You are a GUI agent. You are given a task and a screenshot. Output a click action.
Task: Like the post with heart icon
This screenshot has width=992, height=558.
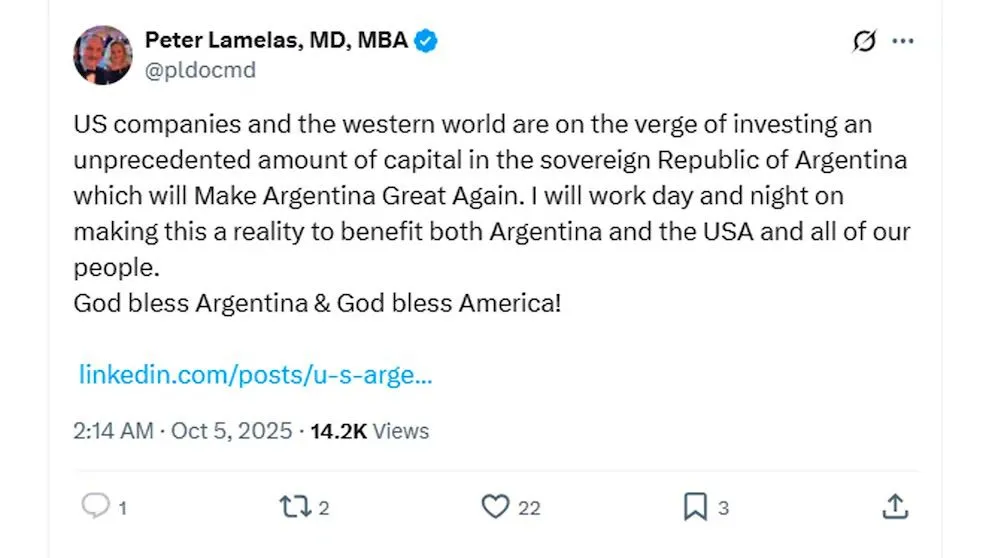click(x=495, y=507)
